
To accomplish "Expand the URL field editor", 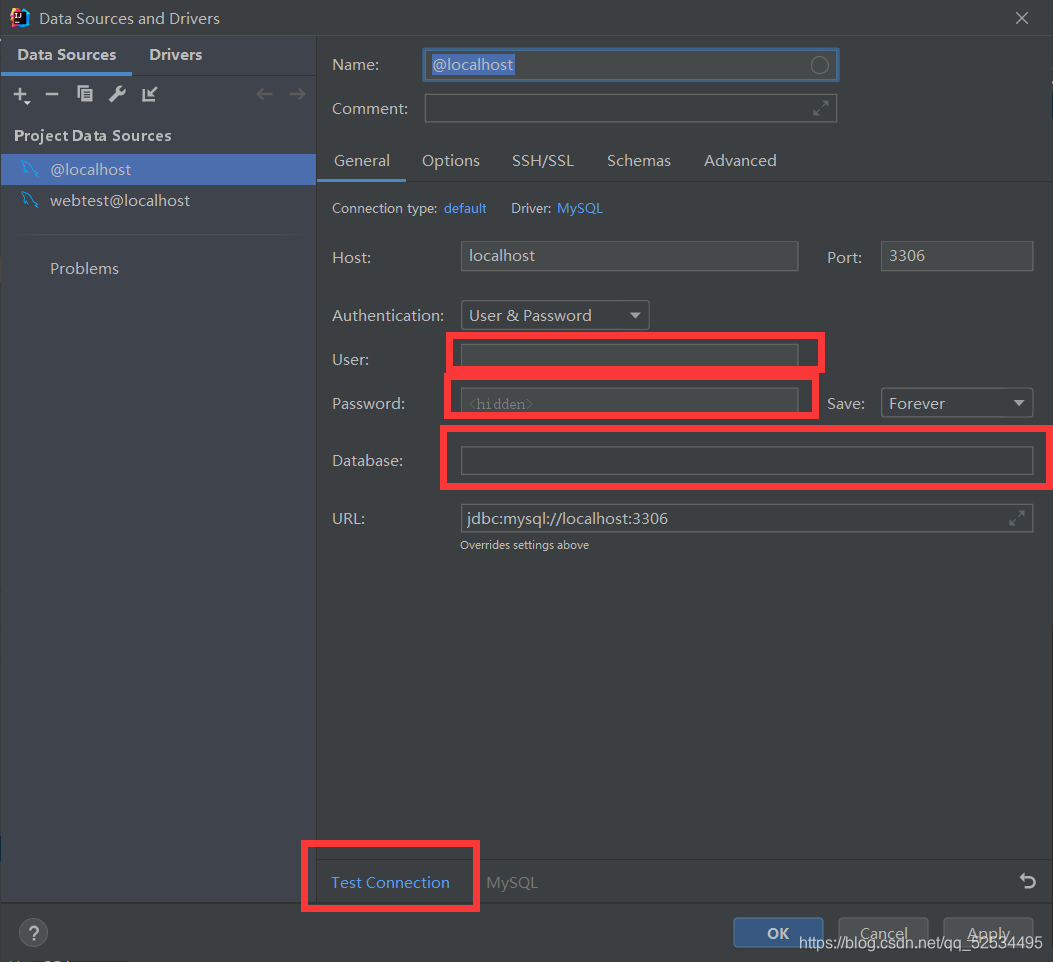I will point(1017,518).
